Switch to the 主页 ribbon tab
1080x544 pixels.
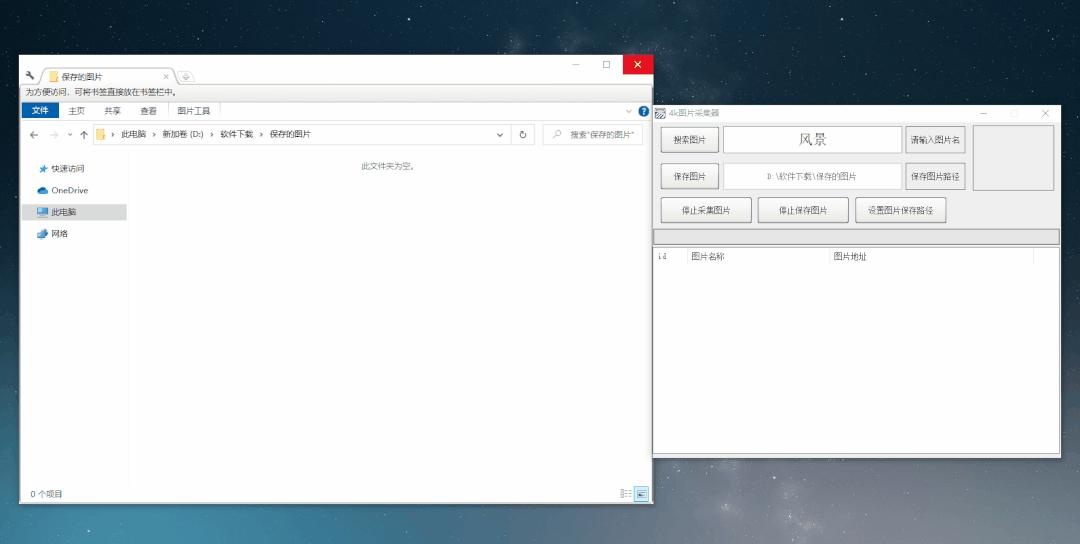click(76, 111)
